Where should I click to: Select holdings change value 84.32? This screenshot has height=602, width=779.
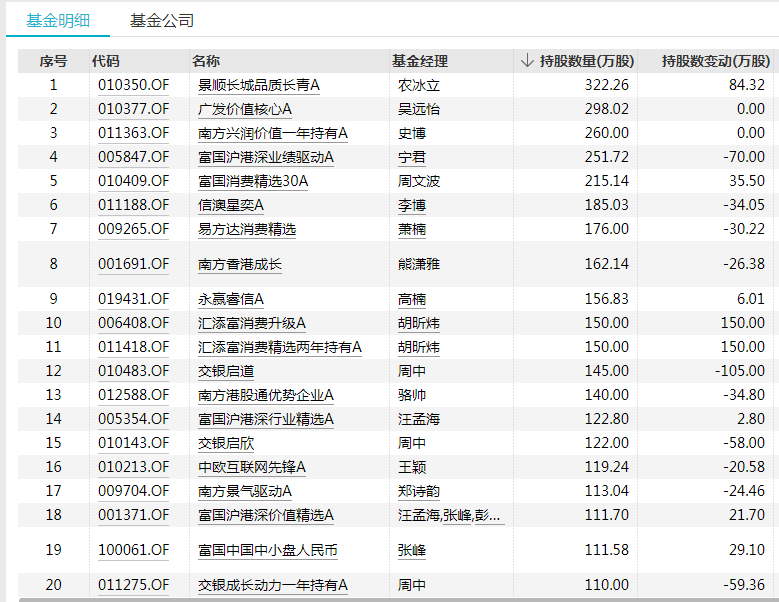tap(747, 85)
